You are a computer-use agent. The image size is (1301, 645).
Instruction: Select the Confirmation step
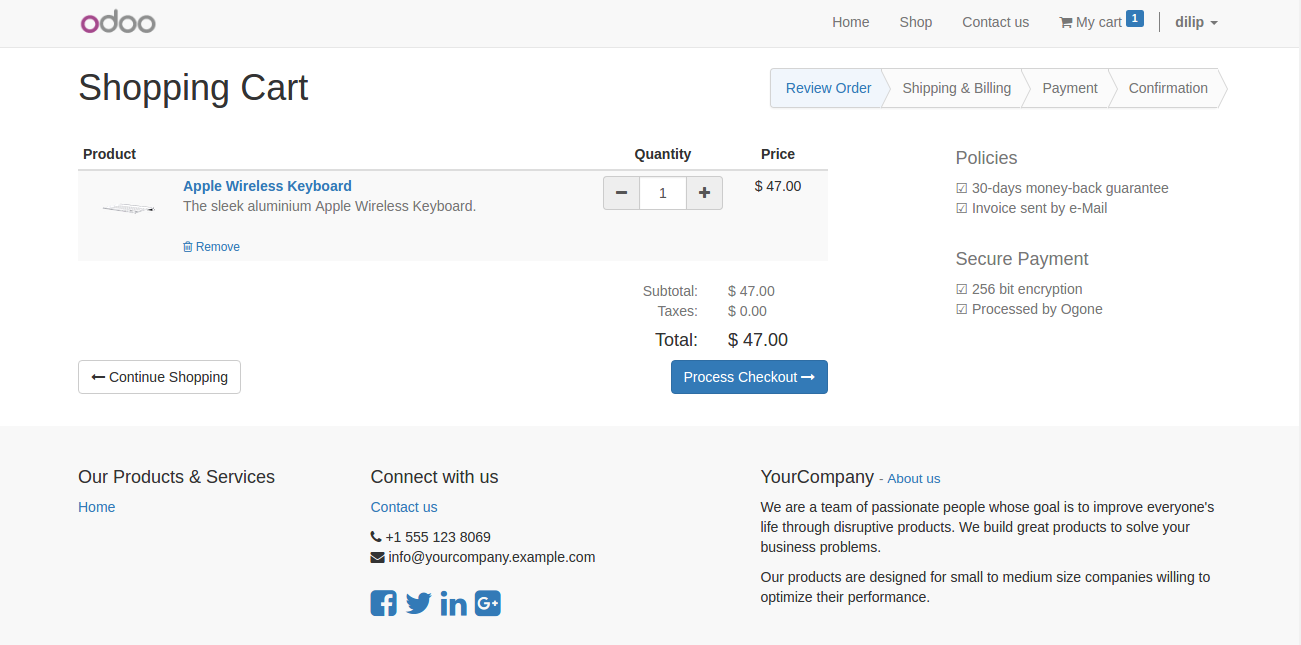(1168, 88)
